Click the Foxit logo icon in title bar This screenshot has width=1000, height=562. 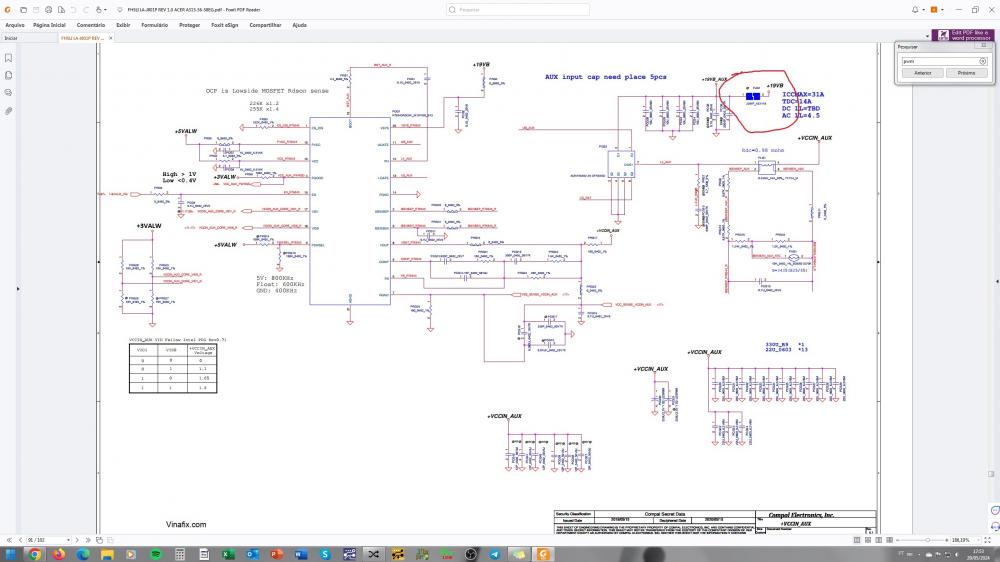(8, 10)
